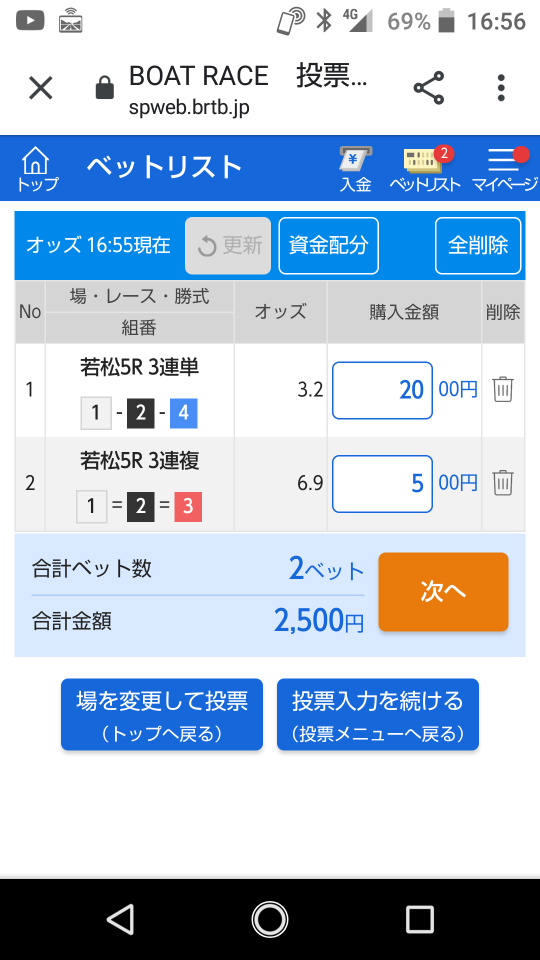Image resolution: width=540 pixels, height=960 pixels.
Task: Click 投票入力を続ける button
Action: (x=378, y=714)
